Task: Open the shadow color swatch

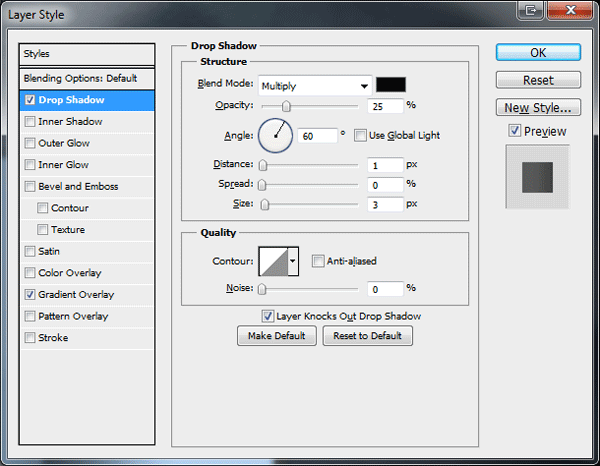Action: (391, 85)
